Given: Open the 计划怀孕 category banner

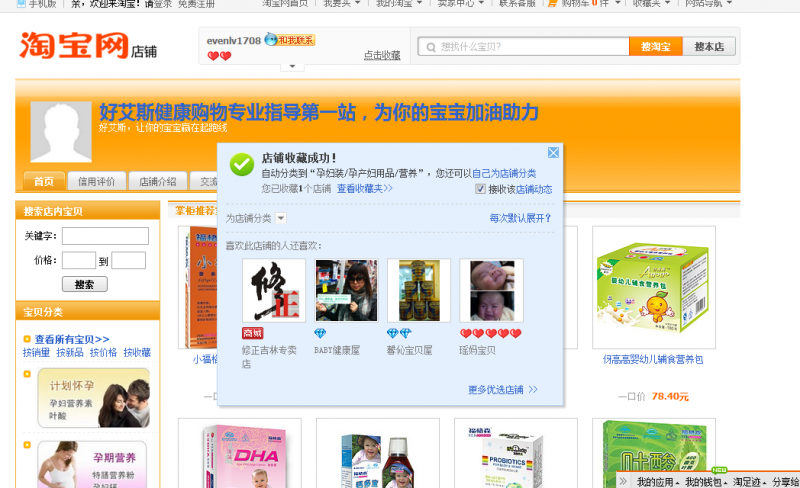Looking at the screenshot, I should pyautogui.click(x=94, y=398).
